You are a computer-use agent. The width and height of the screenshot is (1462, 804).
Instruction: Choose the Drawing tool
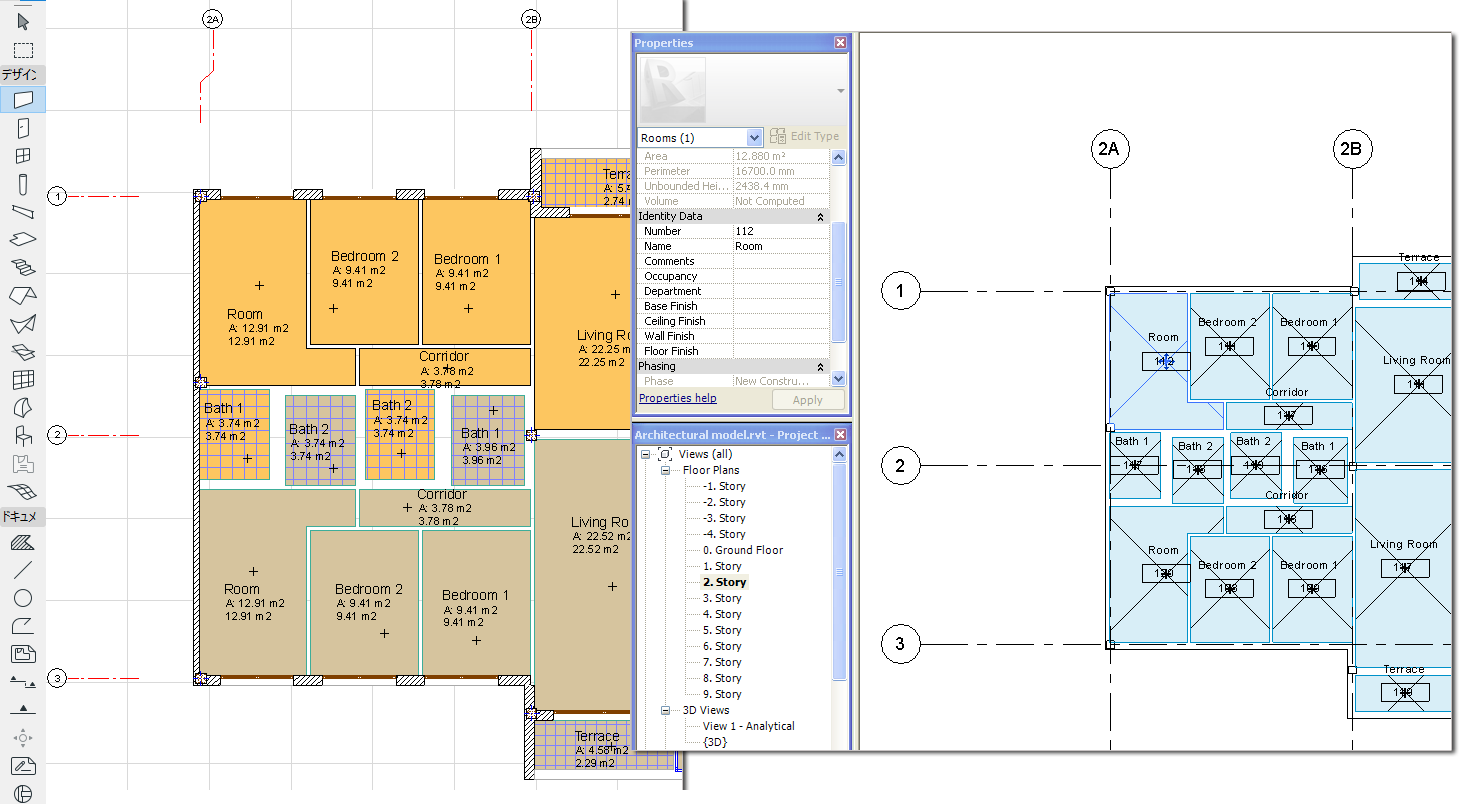pyautogui.click(x=23, y=655)
